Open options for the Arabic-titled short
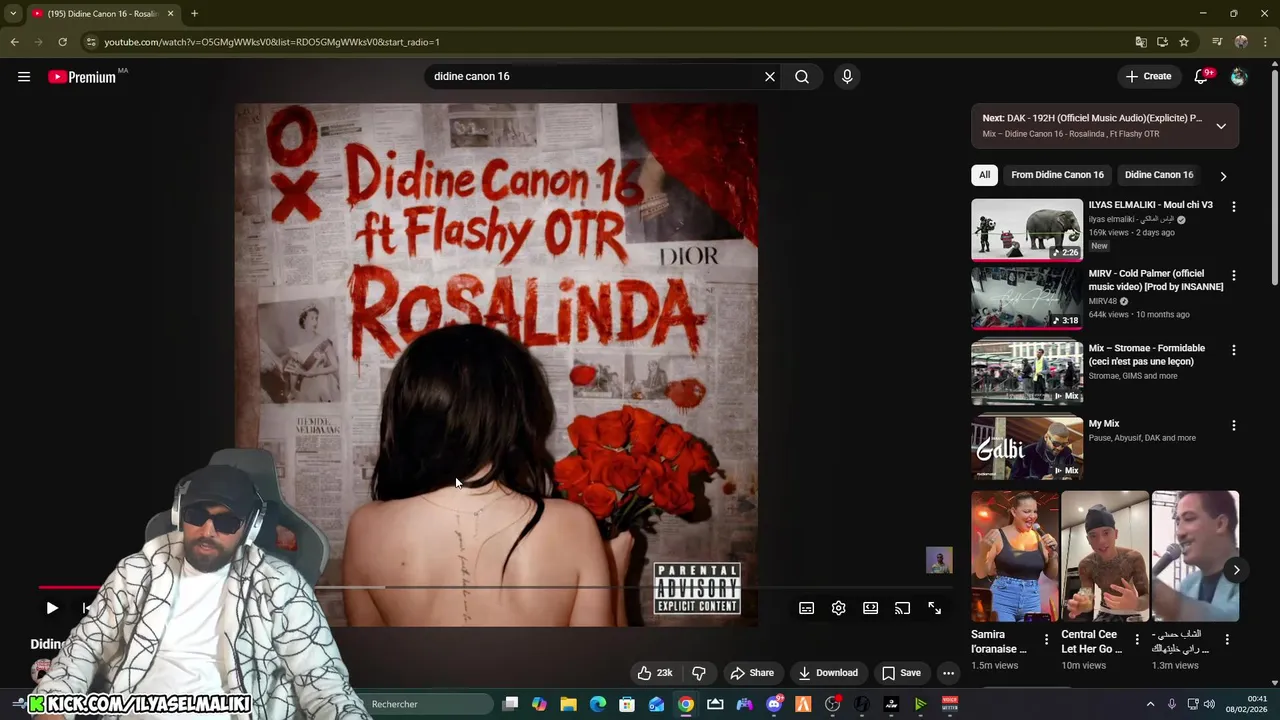This screenshot has height=720, width=1280. [x=1227, y=639]
